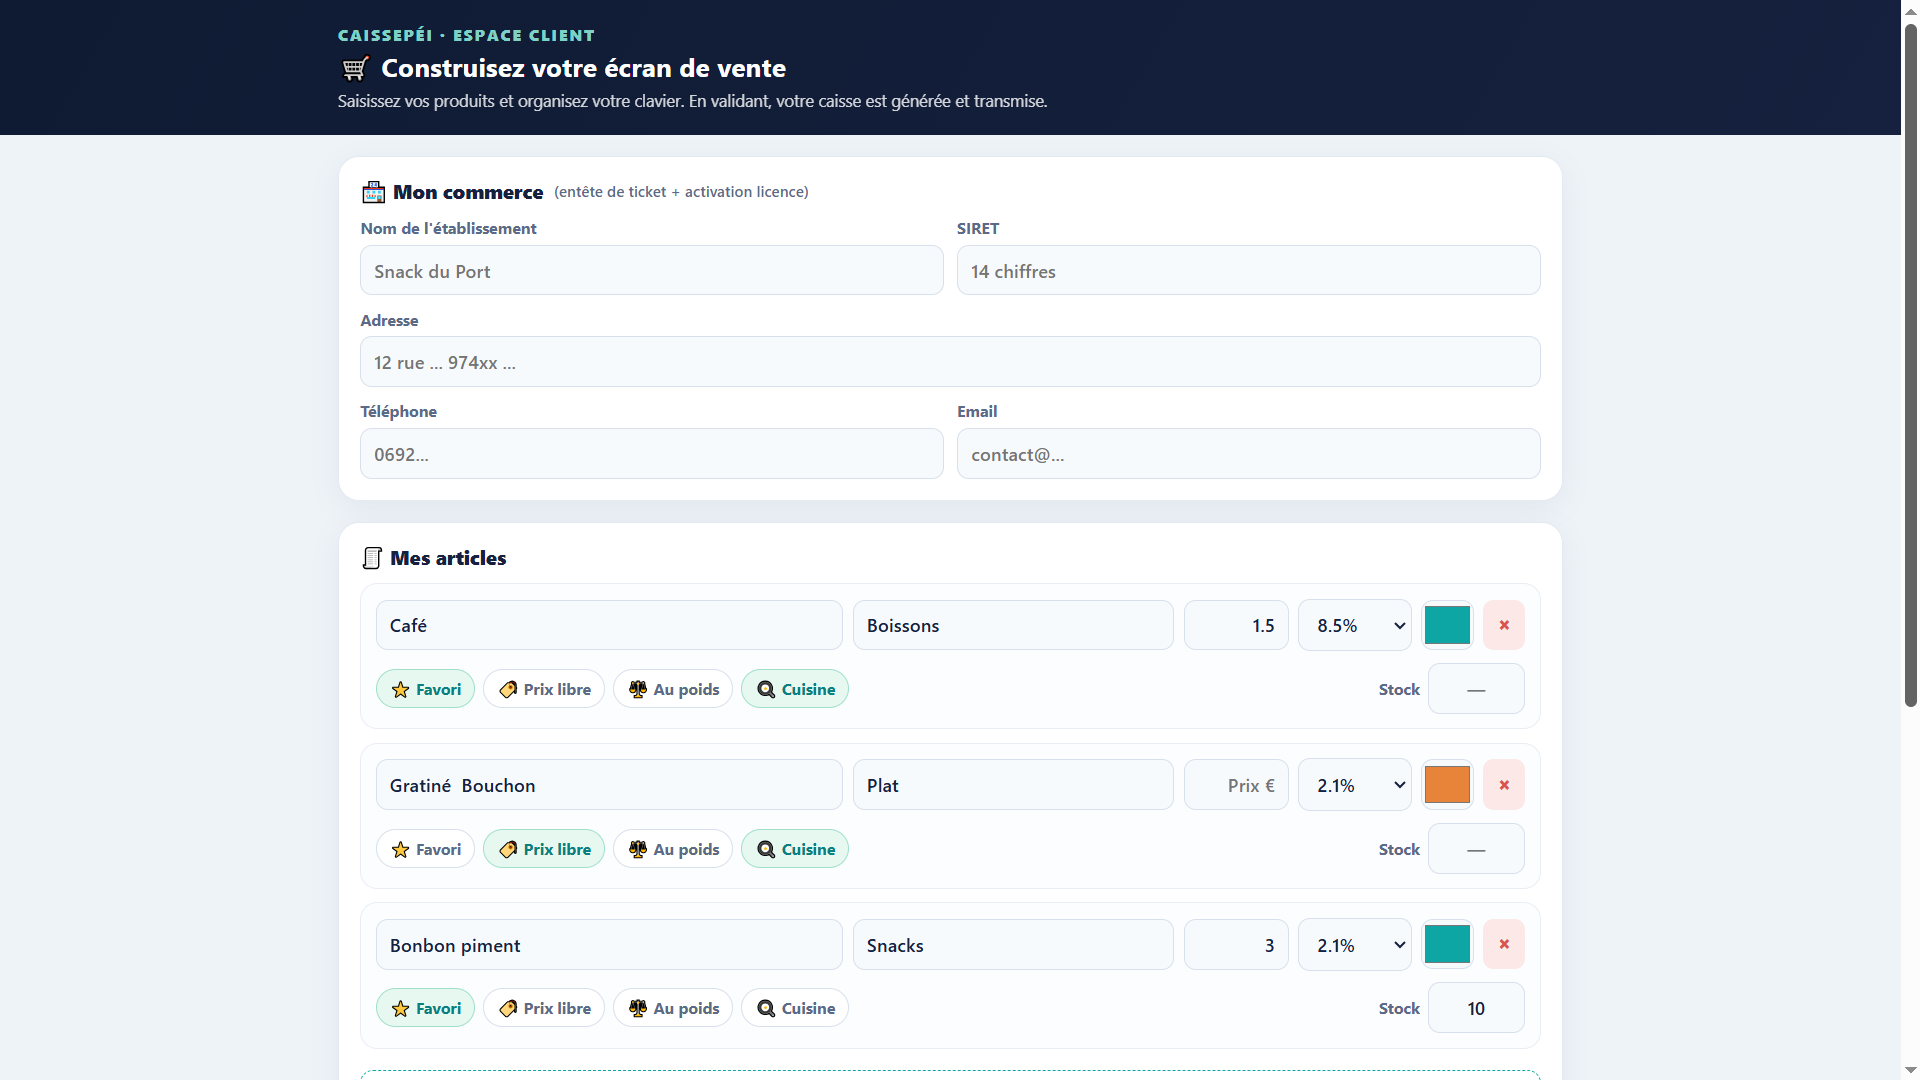Toggle Cuisine for the Café article
The image size is (1920, 1080).
pos(795,689)
